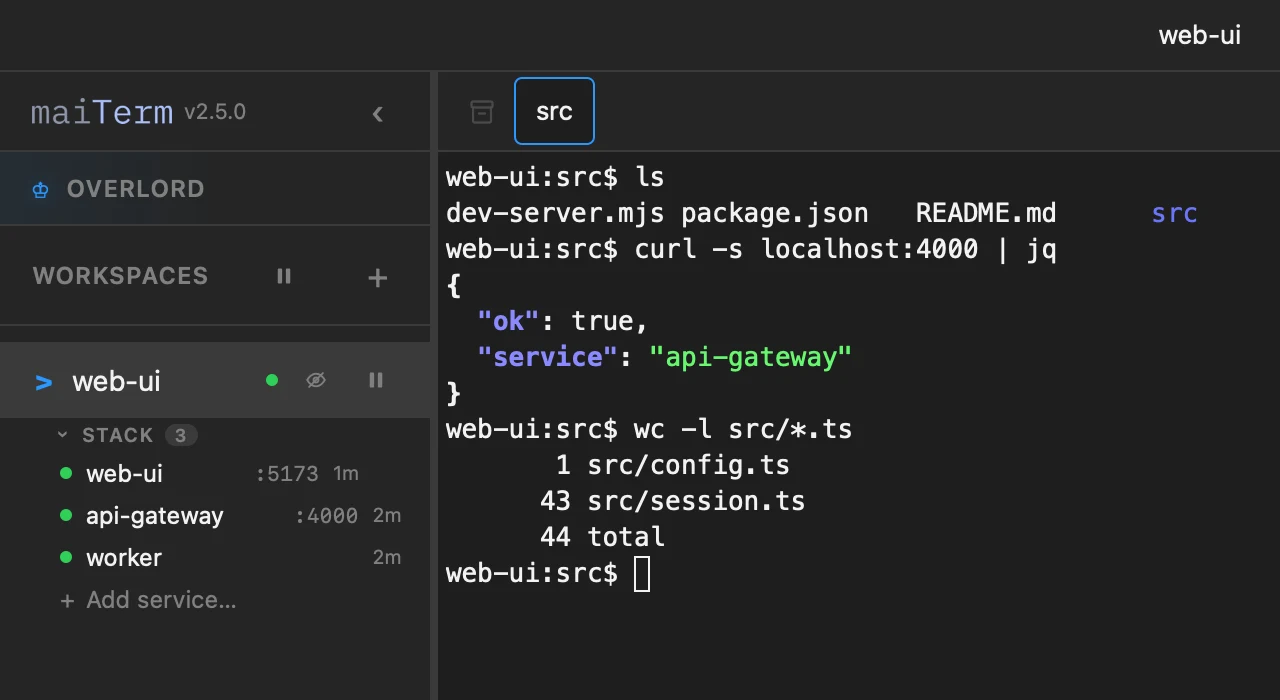This screenshot has height=700, width=1280.
Task: Open the Overlord crown section
Action: tap(215, 189)
